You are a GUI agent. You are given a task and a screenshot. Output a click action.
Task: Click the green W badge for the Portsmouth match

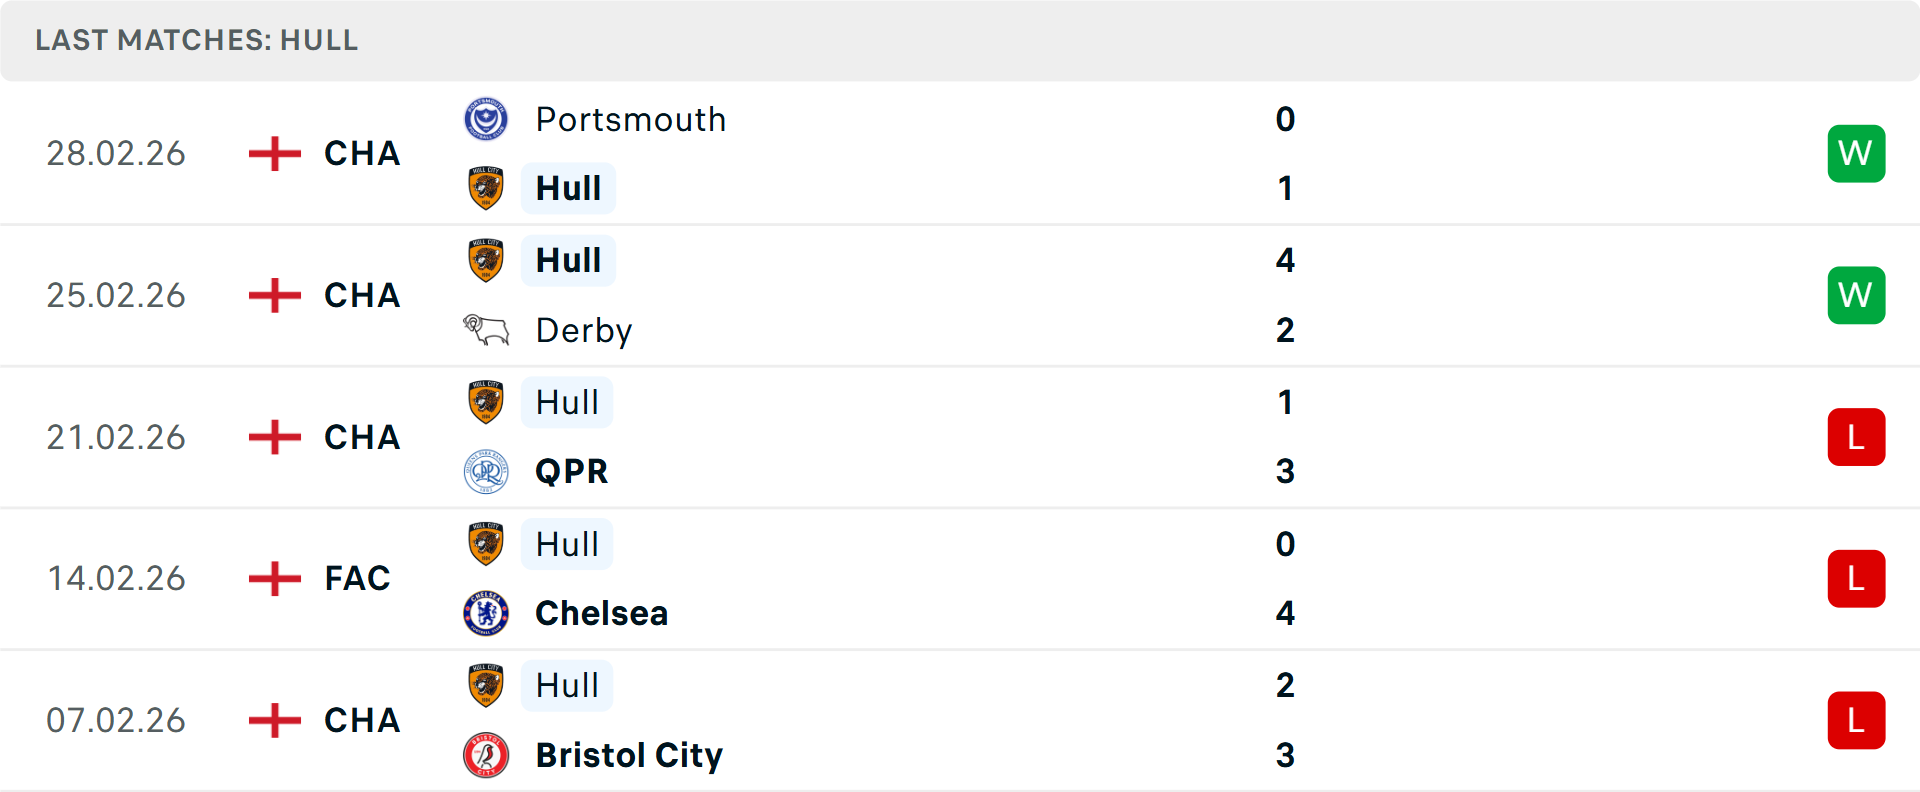click(x=1857, y=153)
